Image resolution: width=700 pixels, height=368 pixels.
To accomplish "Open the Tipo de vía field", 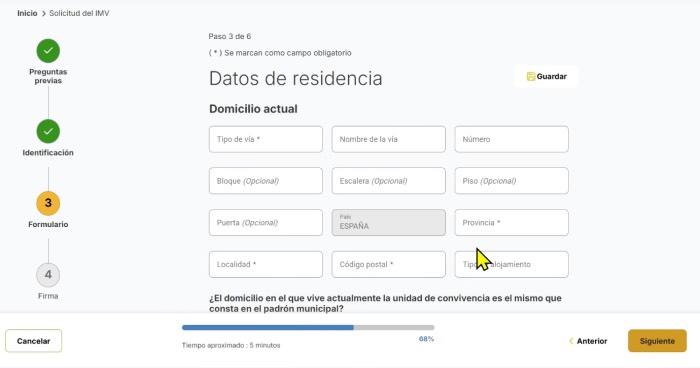I will point(266,139).
